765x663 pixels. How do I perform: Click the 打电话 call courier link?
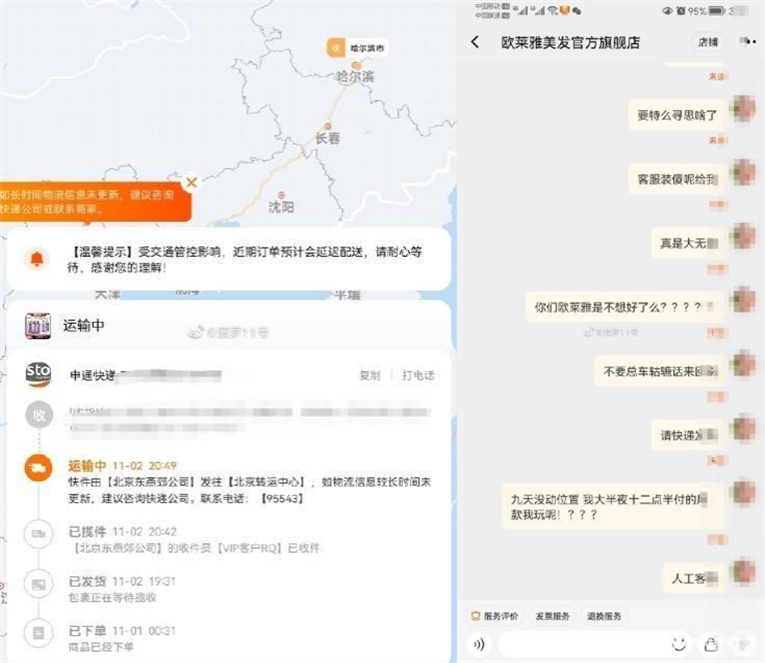coord(418,375)
